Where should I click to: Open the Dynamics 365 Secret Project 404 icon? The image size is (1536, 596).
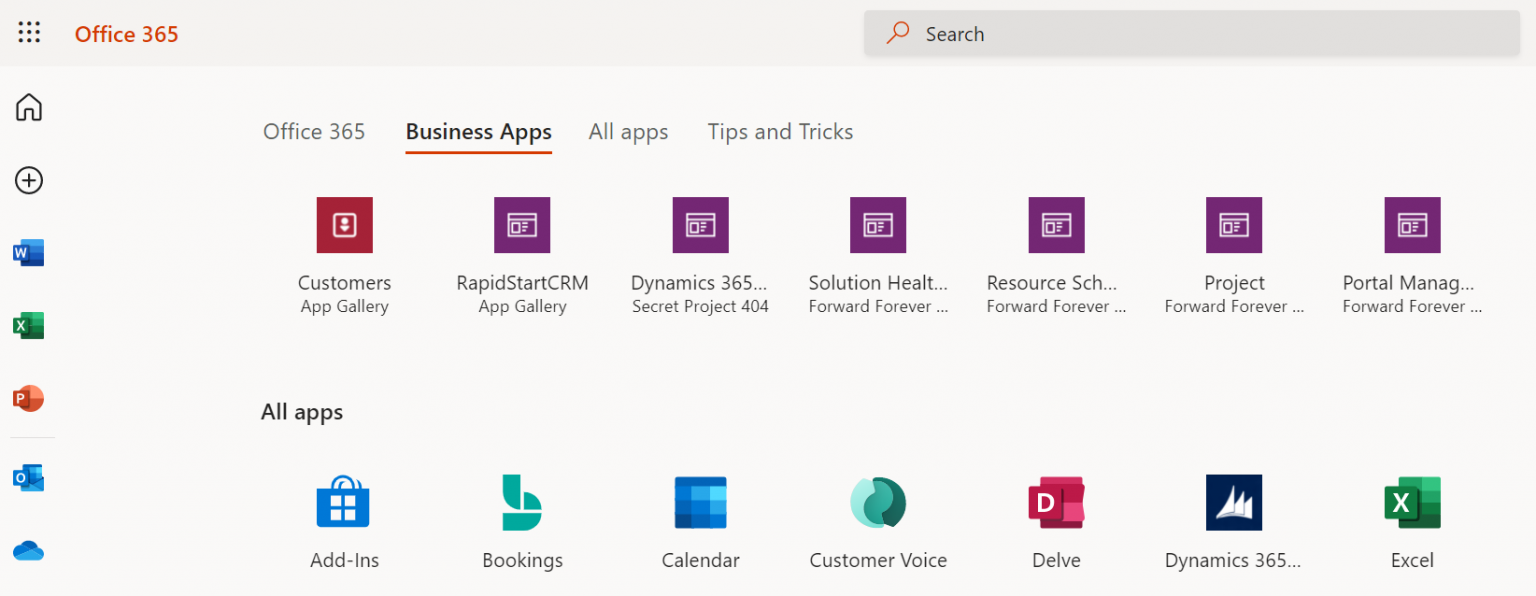pos(700,225)
